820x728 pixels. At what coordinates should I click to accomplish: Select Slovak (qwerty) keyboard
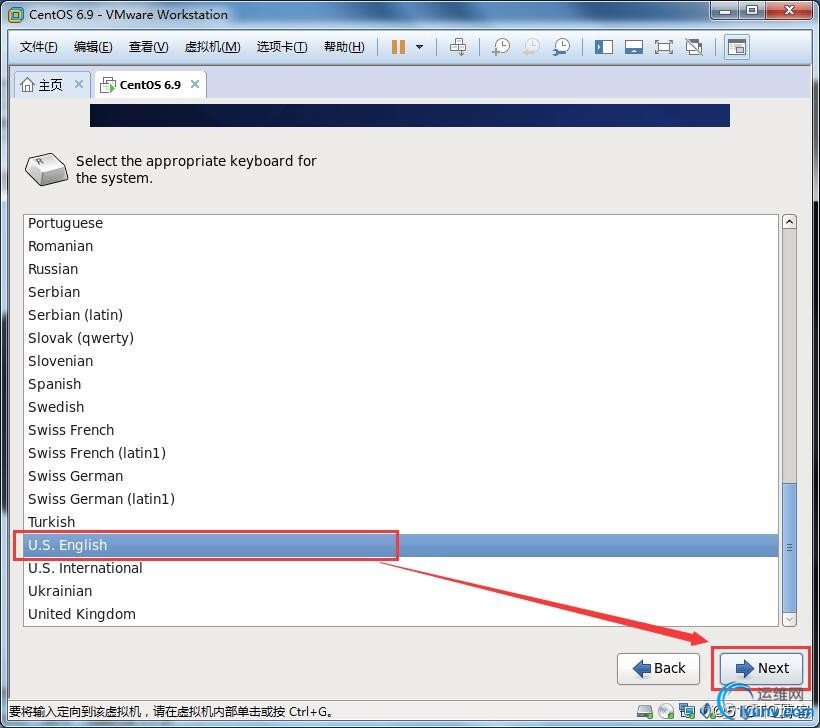click(x=401, y=338)
